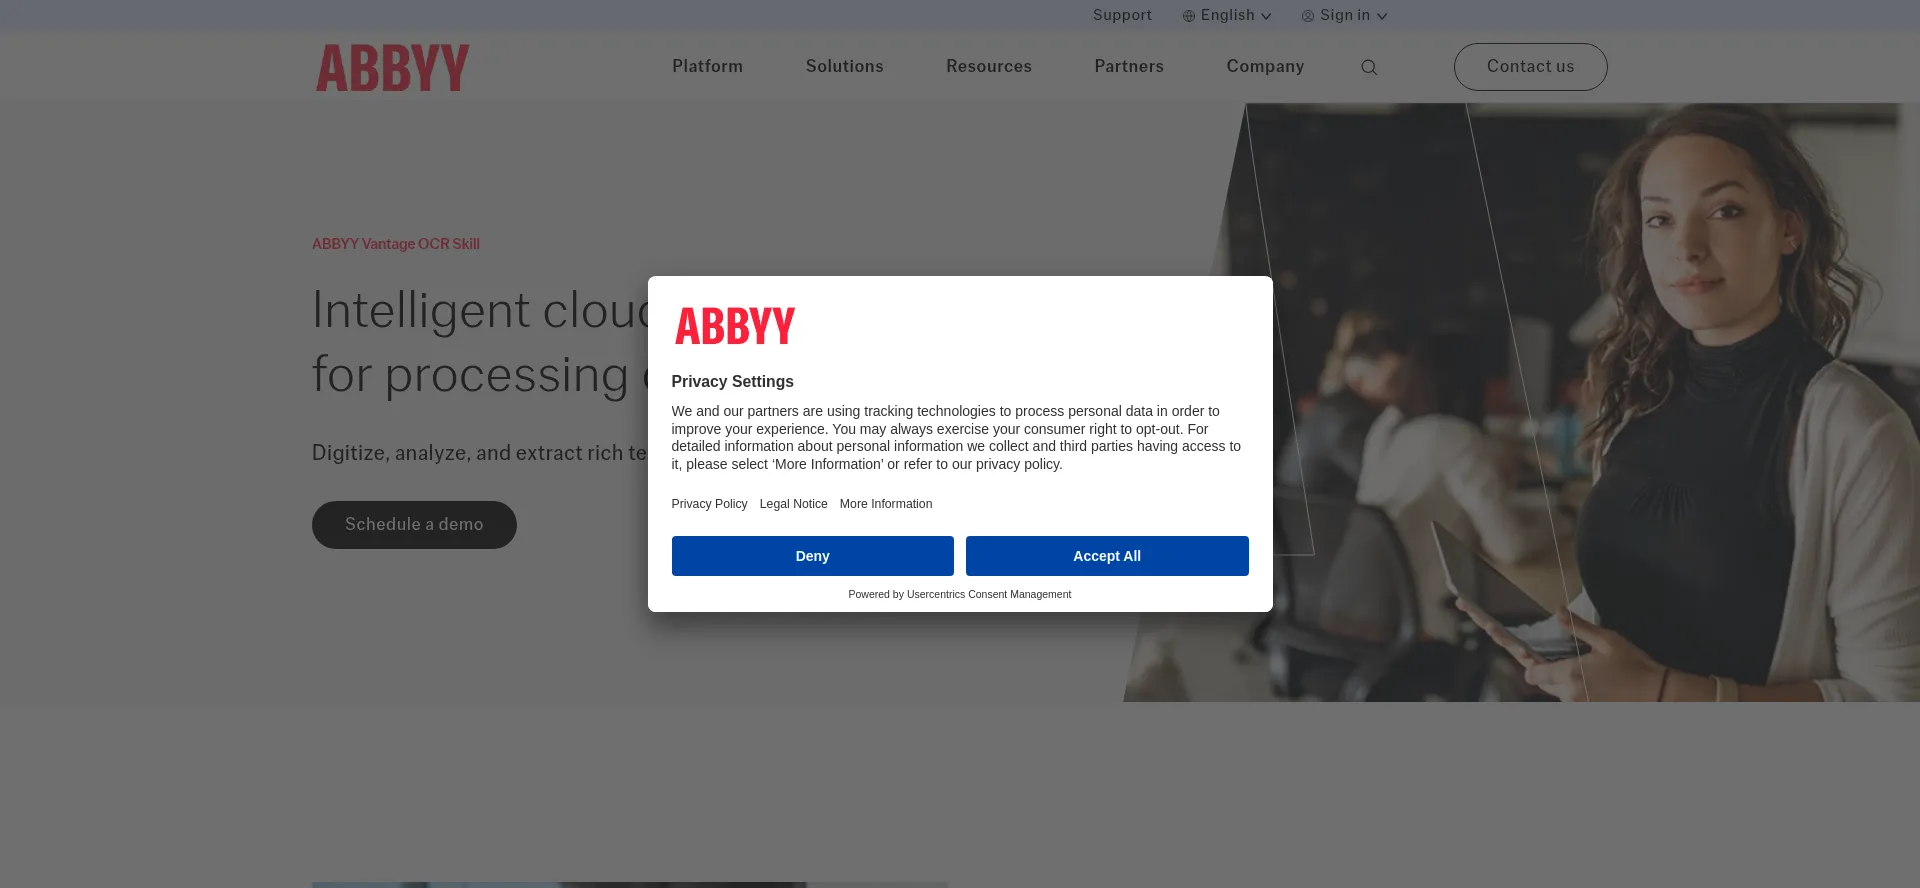The image size is (1920, 888).
Task: Click the user icon beside Sign in
Action: tap(1308, 16)
